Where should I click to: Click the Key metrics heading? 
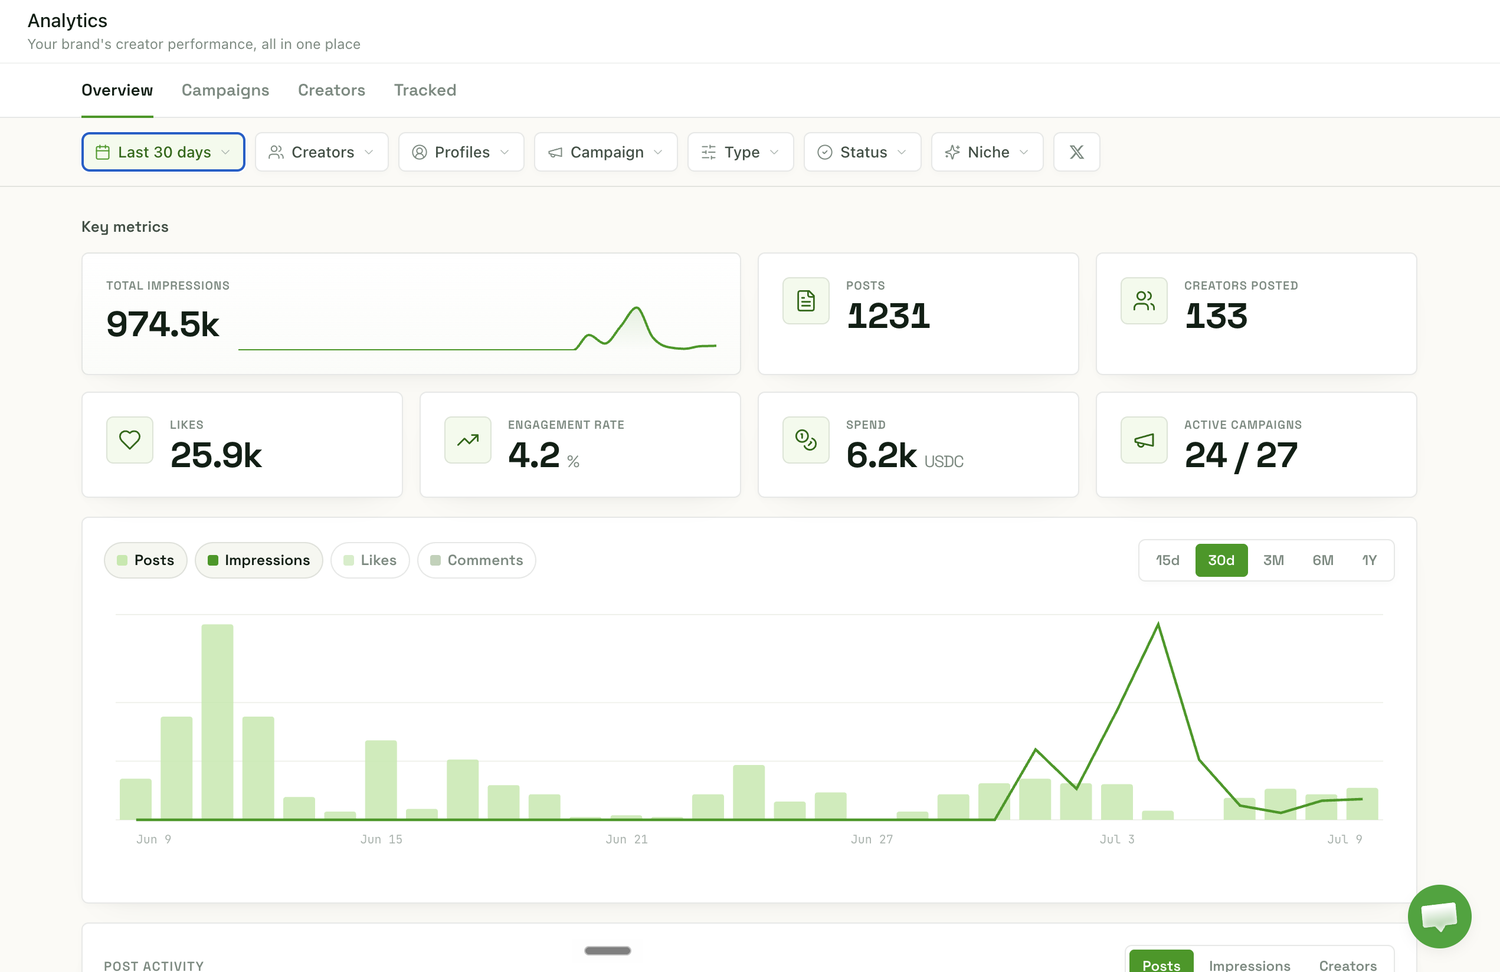(x=125, y=227)
